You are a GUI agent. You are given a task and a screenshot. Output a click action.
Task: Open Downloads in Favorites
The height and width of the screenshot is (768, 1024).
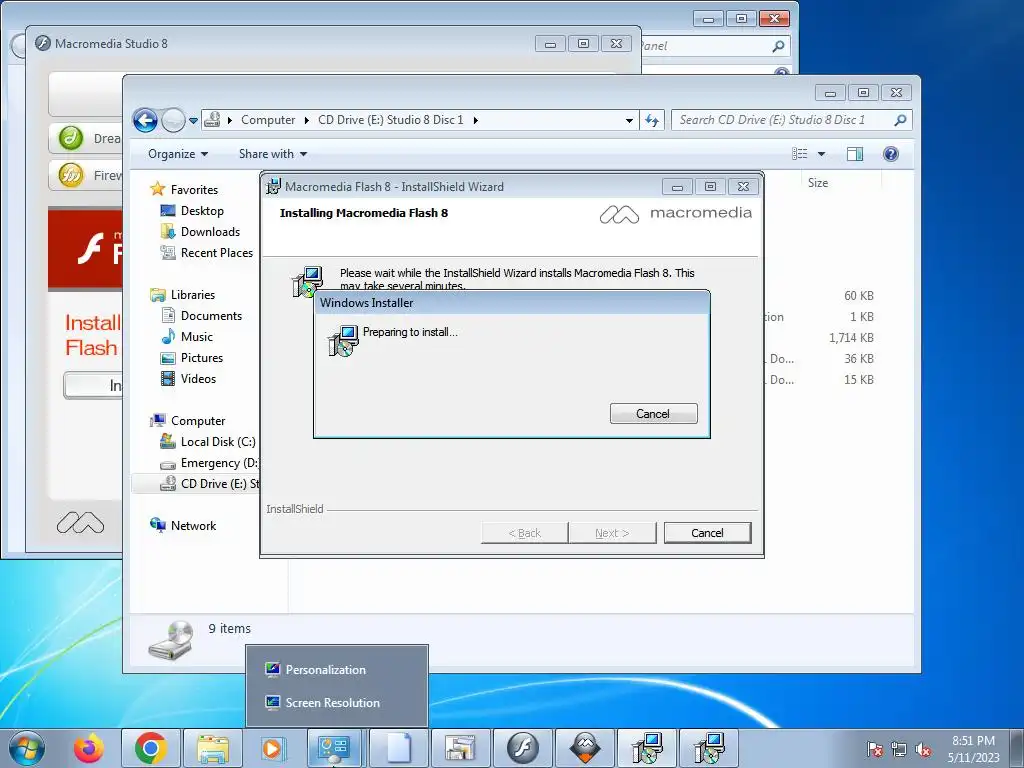click(210, 232)
